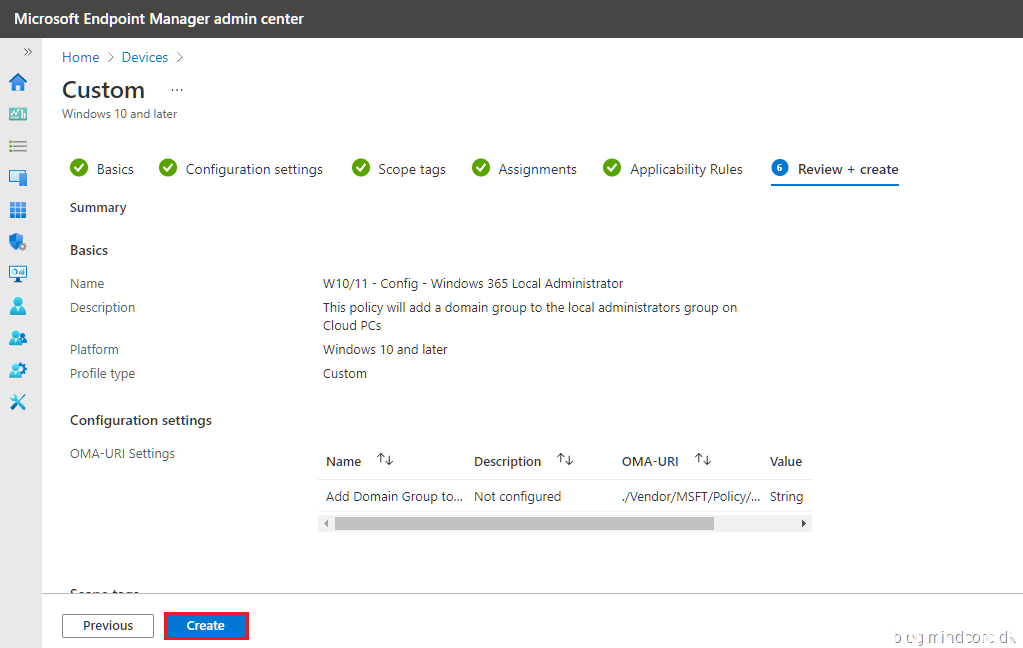Open the ellipsis menu next to Custom
Image resolution: width=1023 pixels, height=648 pixels.
(176, 89)
